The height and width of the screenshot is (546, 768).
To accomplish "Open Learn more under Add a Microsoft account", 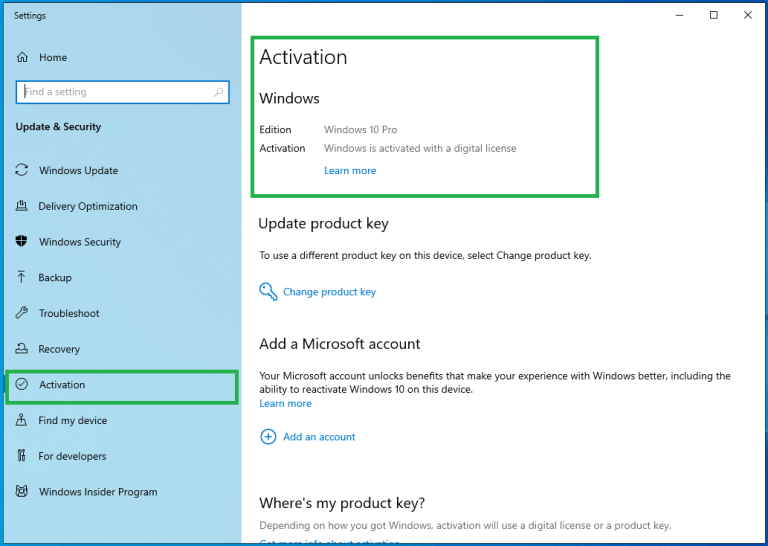I will 285,404.
